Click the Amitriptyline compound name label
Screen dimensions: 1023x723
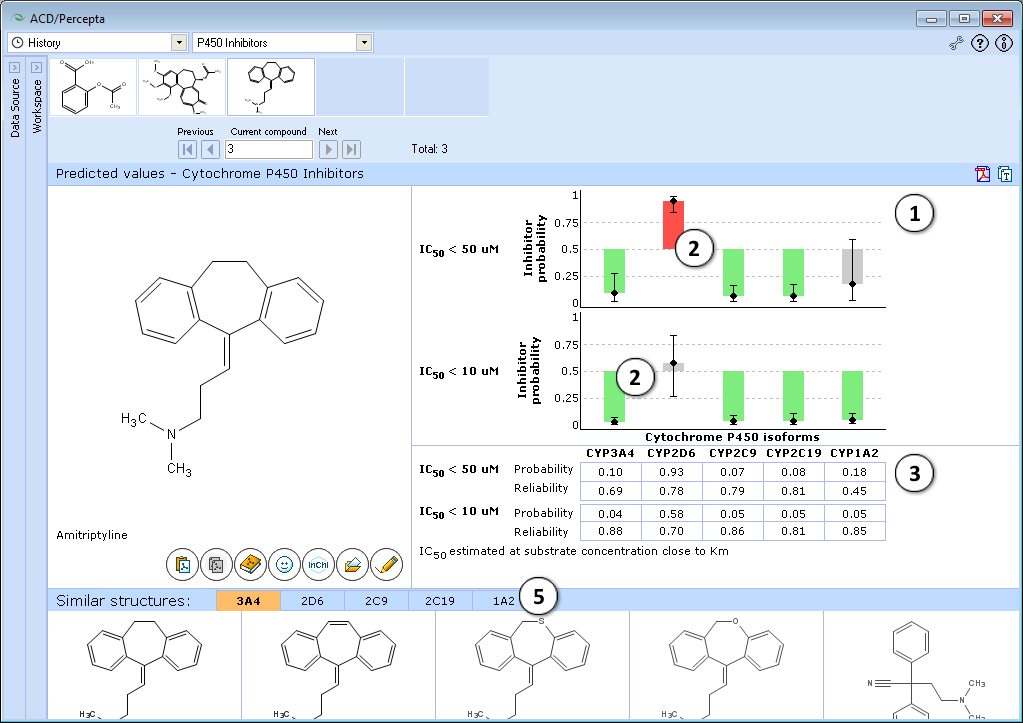(x=92, y=535)
